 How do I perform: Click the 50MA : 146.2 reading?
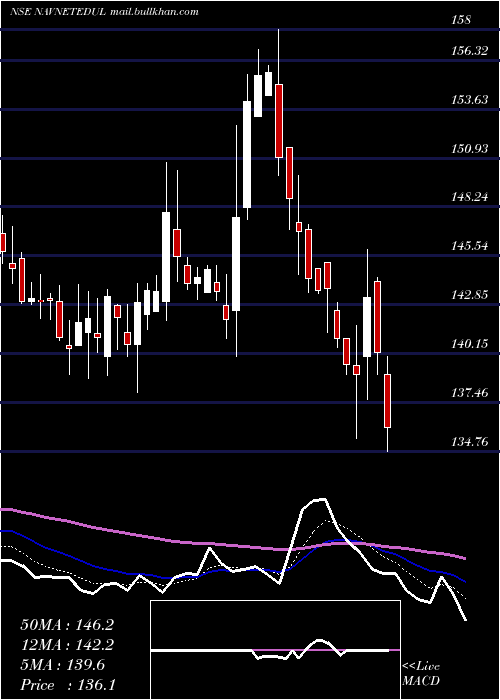67,625
